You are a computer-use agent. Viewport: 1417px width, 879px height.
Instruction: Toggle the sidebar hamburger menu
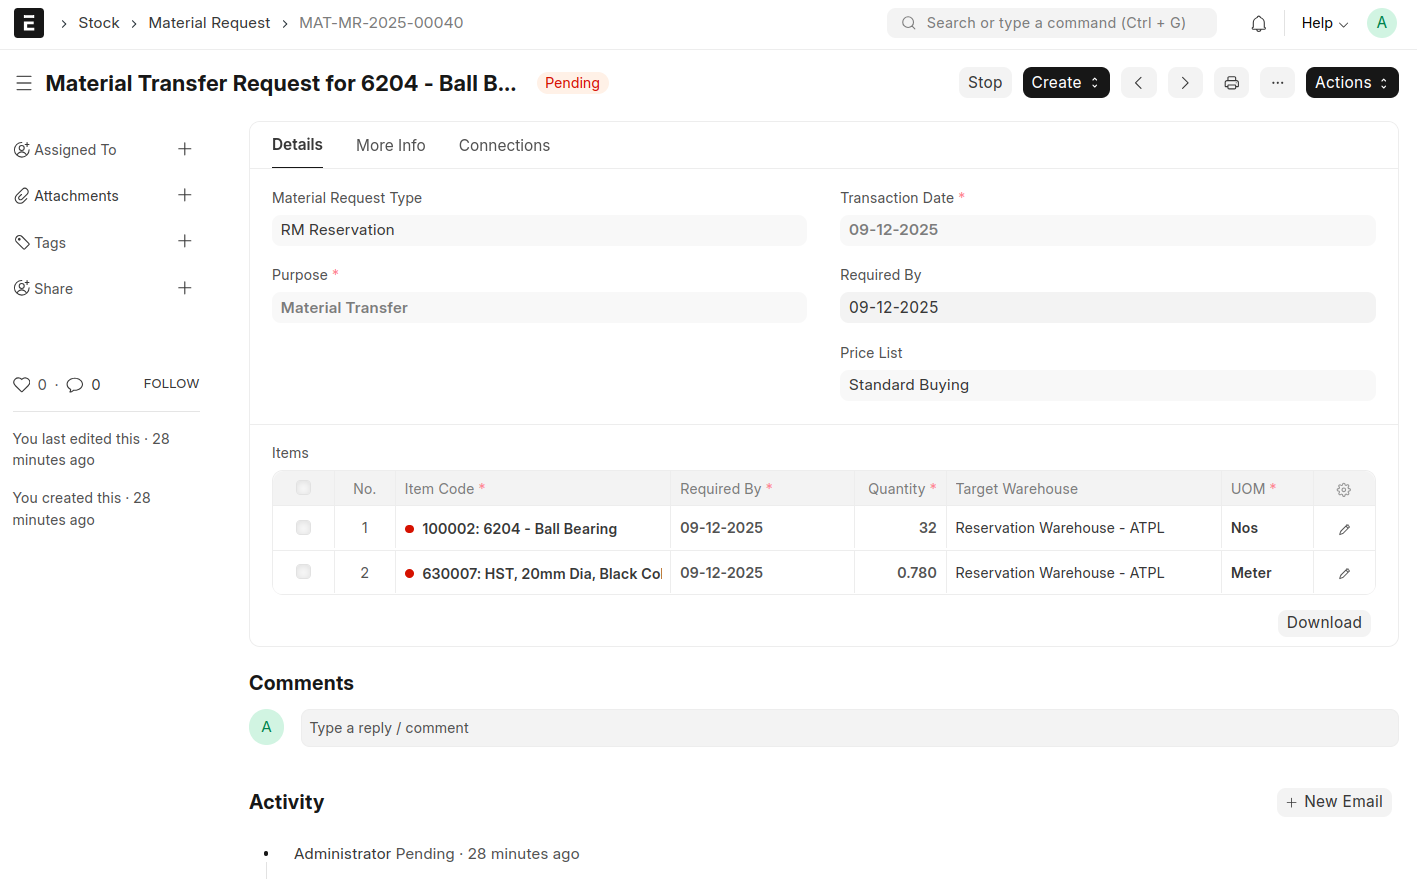tap(24, 83)
